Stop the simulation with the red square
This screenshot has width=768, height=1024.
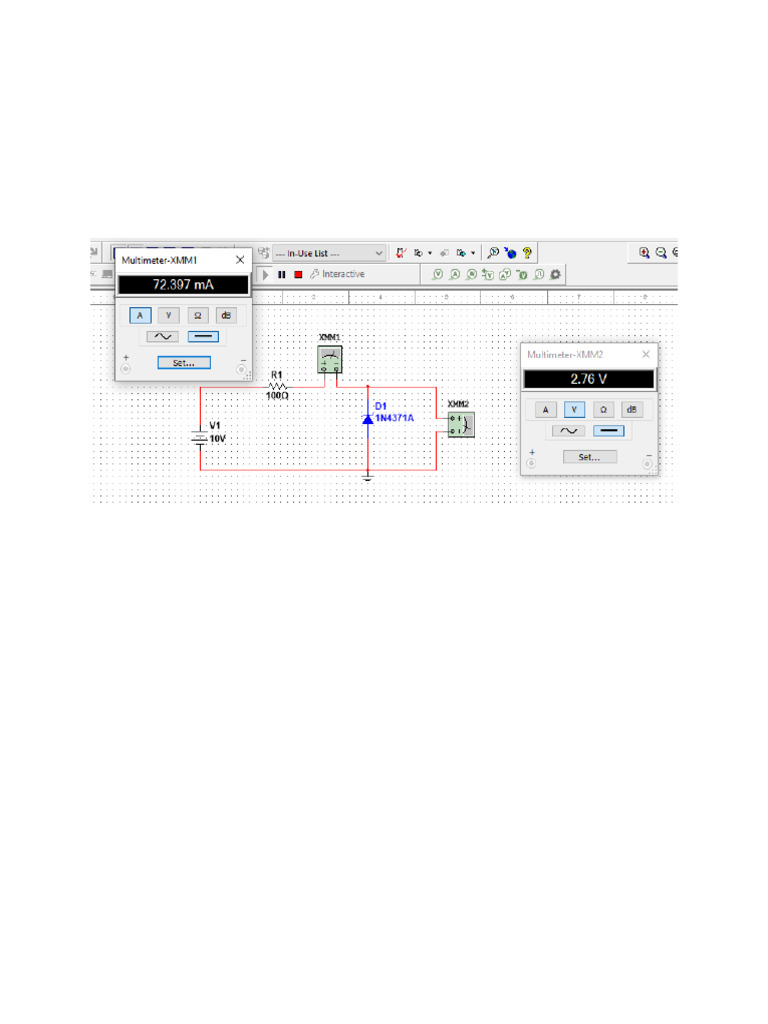pyautogui.click(x=298, y=274)
